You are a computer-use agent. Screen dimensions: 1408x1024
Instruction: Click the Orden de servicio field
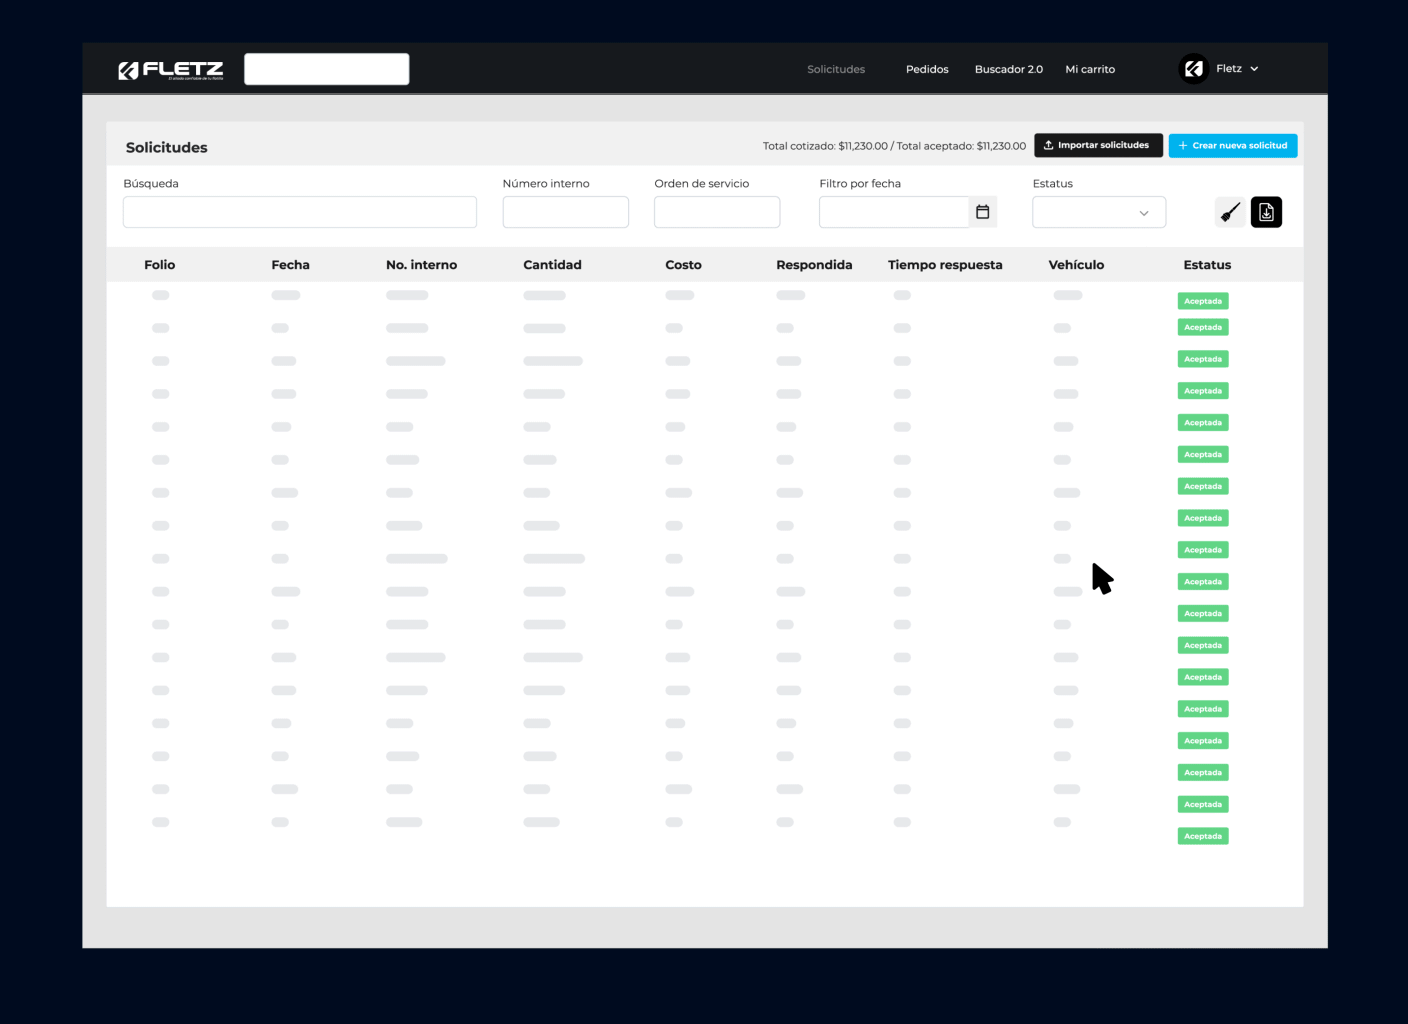[716, 212]
